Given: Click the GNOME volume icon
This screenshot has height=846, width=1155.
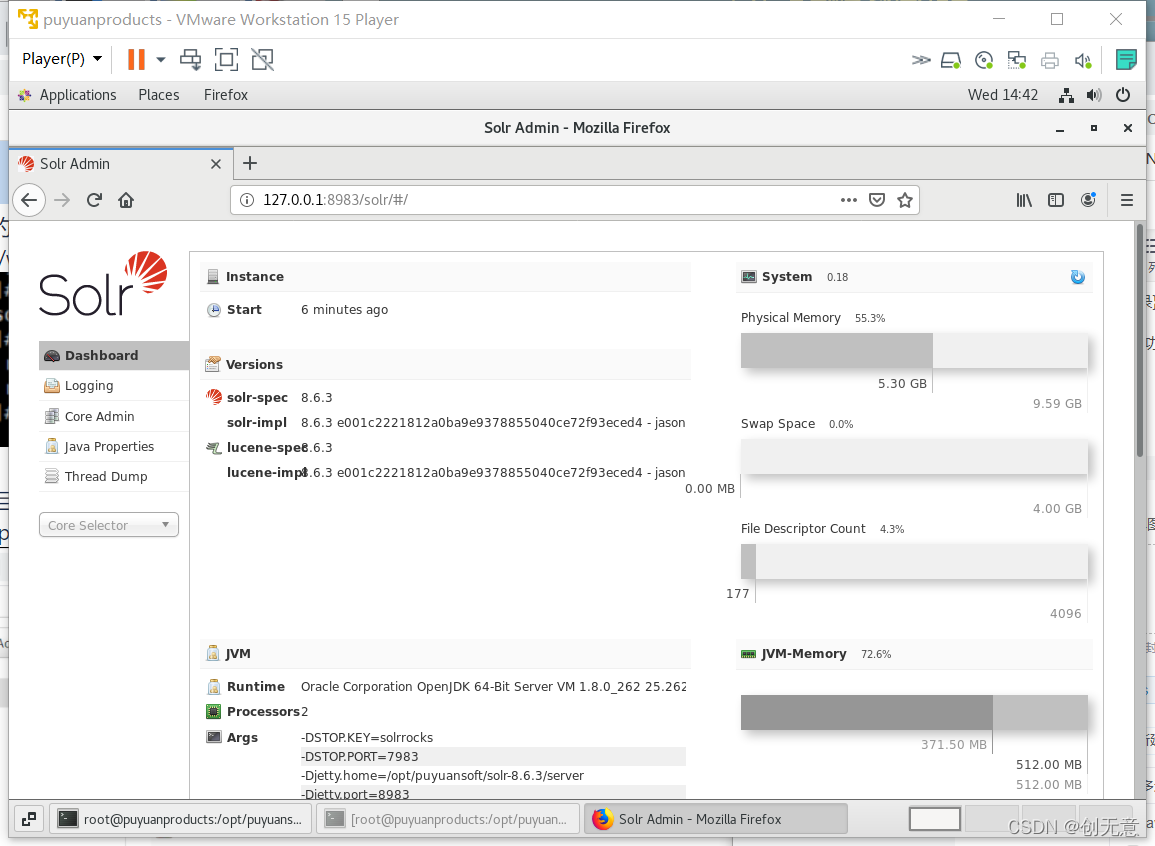Looking at the screenshot, I should (x=1094, y=95).
